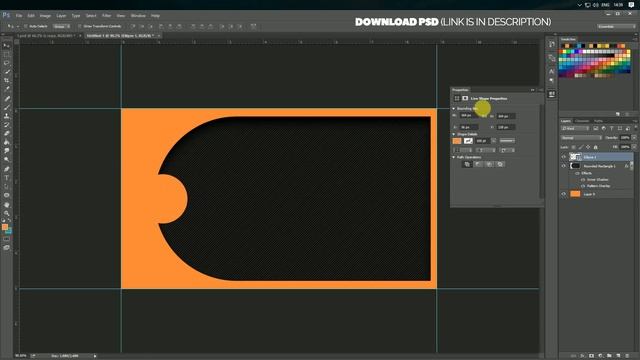Select the Quick Selection tool

pyautogui.click(x=7, y=72)
